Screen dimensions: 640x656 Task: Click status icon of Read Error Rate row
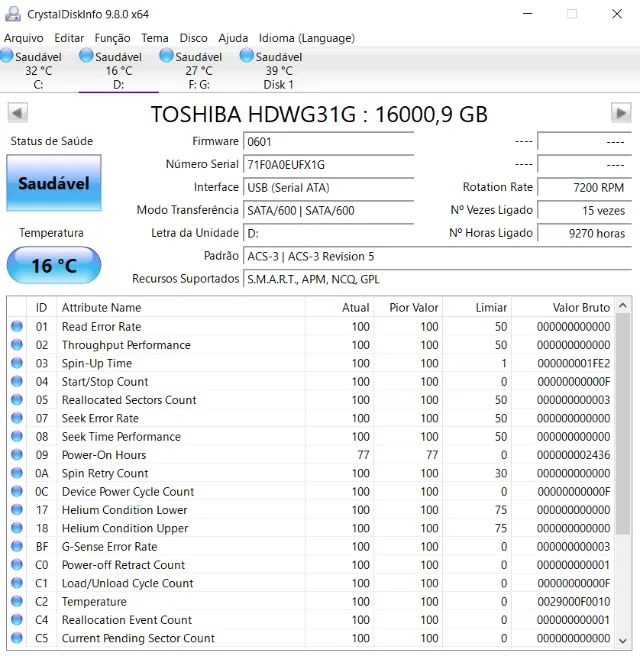coord(17,326)
